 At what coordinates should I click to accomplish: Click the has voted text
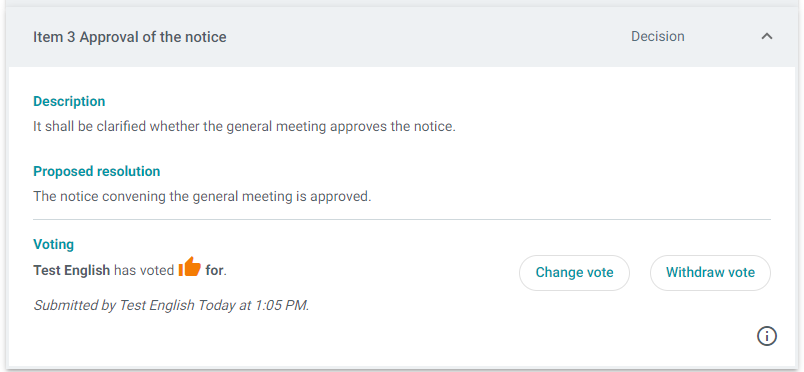pos(144,270)
